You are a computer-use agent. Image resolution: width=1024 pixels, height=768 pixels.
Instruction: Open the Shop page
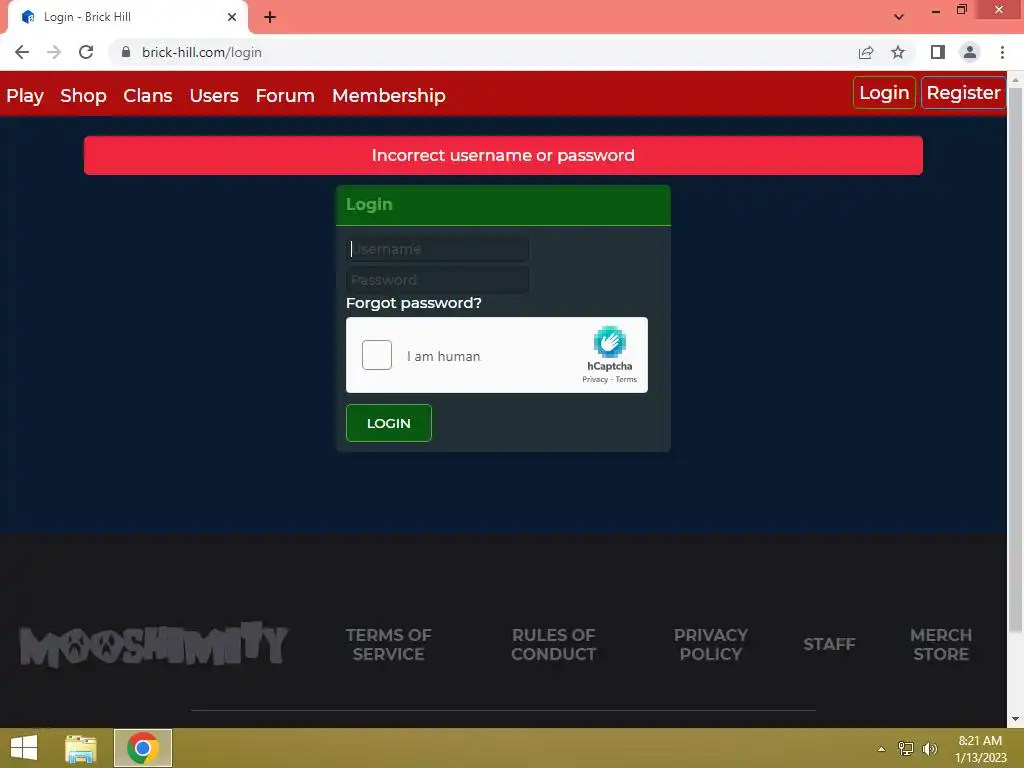pos(83,95)
